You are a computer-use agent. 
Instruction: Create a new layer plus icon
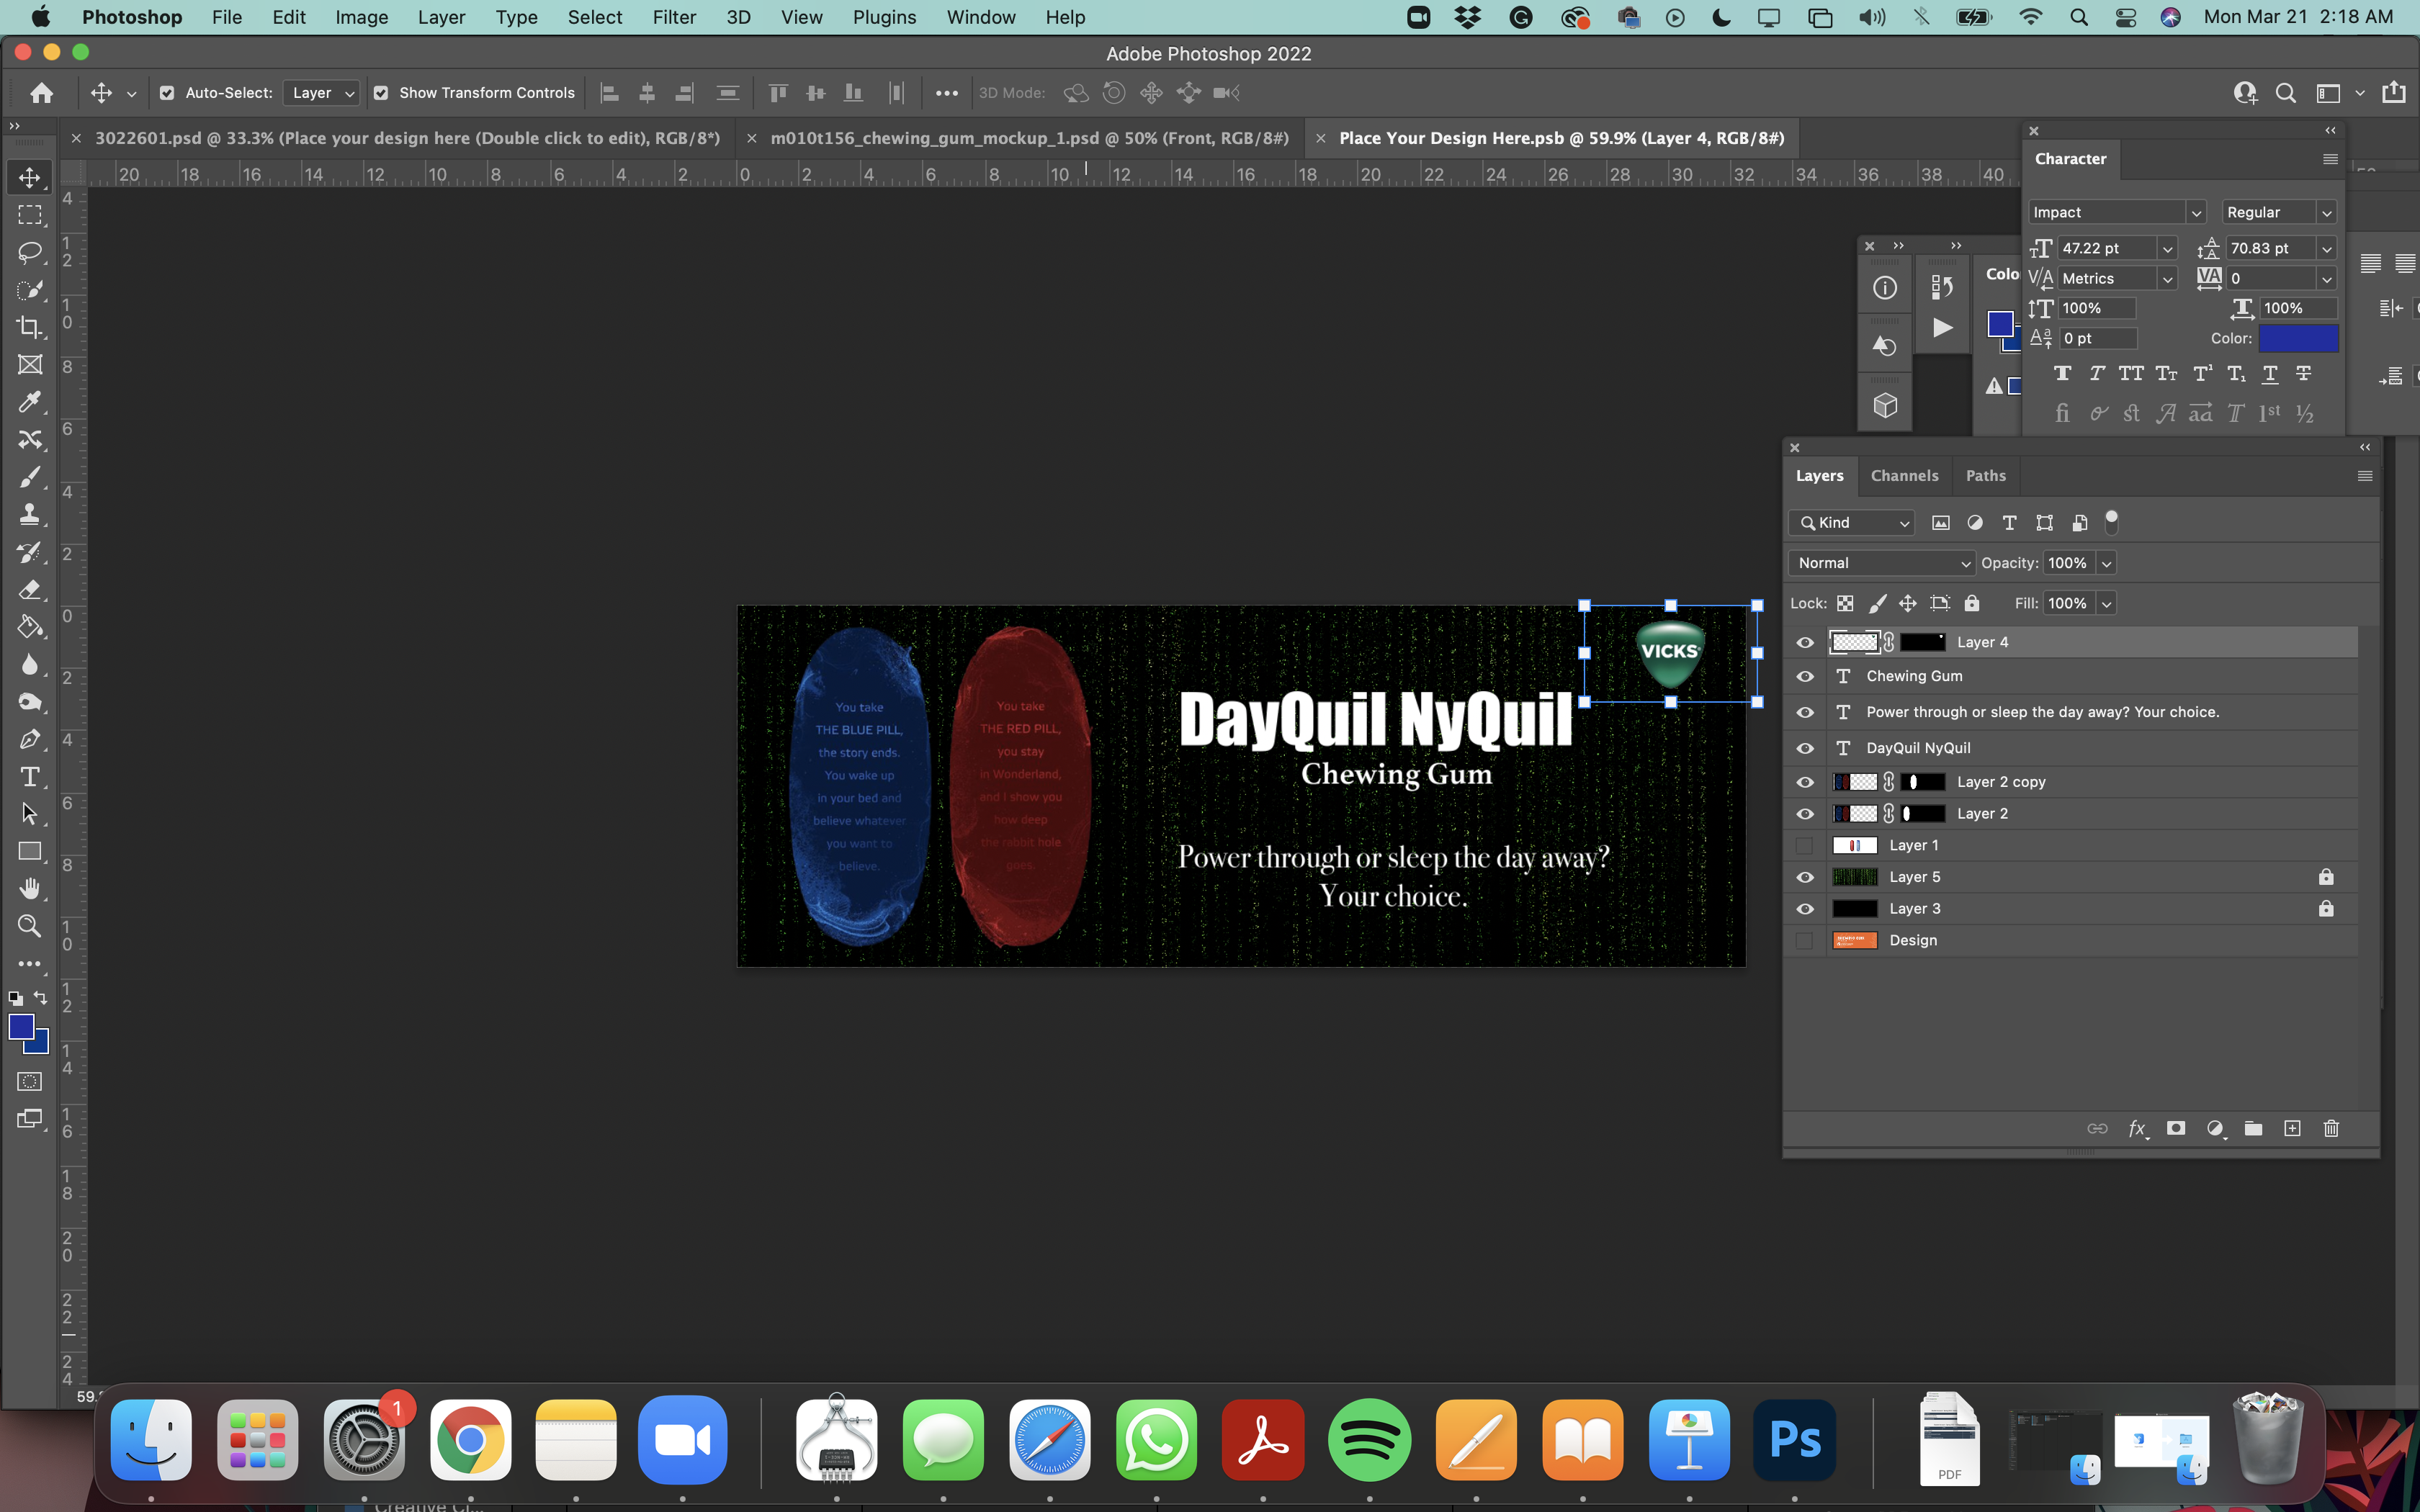(2292, 1128)
